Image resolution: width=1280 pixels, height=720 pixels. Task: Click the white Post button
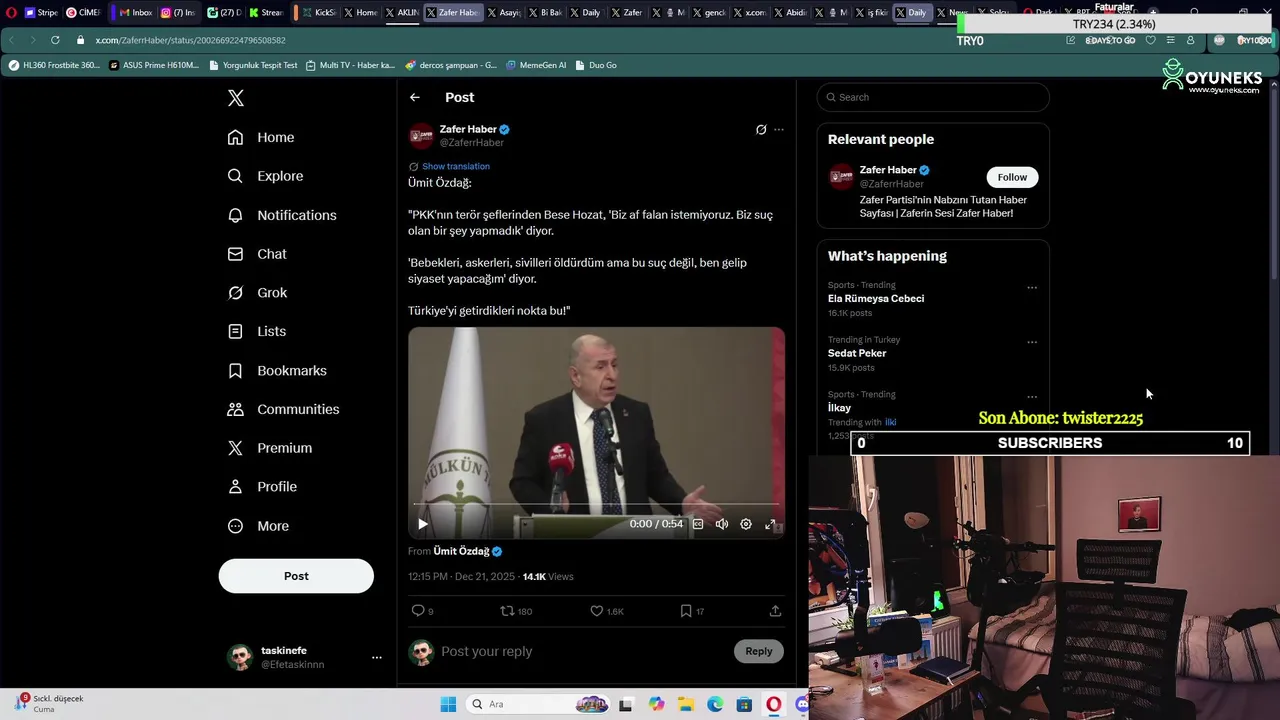tap(296, 576)
